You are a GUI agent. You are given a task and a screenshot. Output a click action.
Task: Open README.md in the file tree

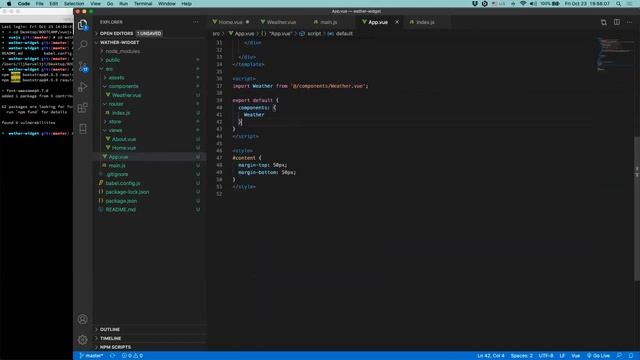coord(120,210)
